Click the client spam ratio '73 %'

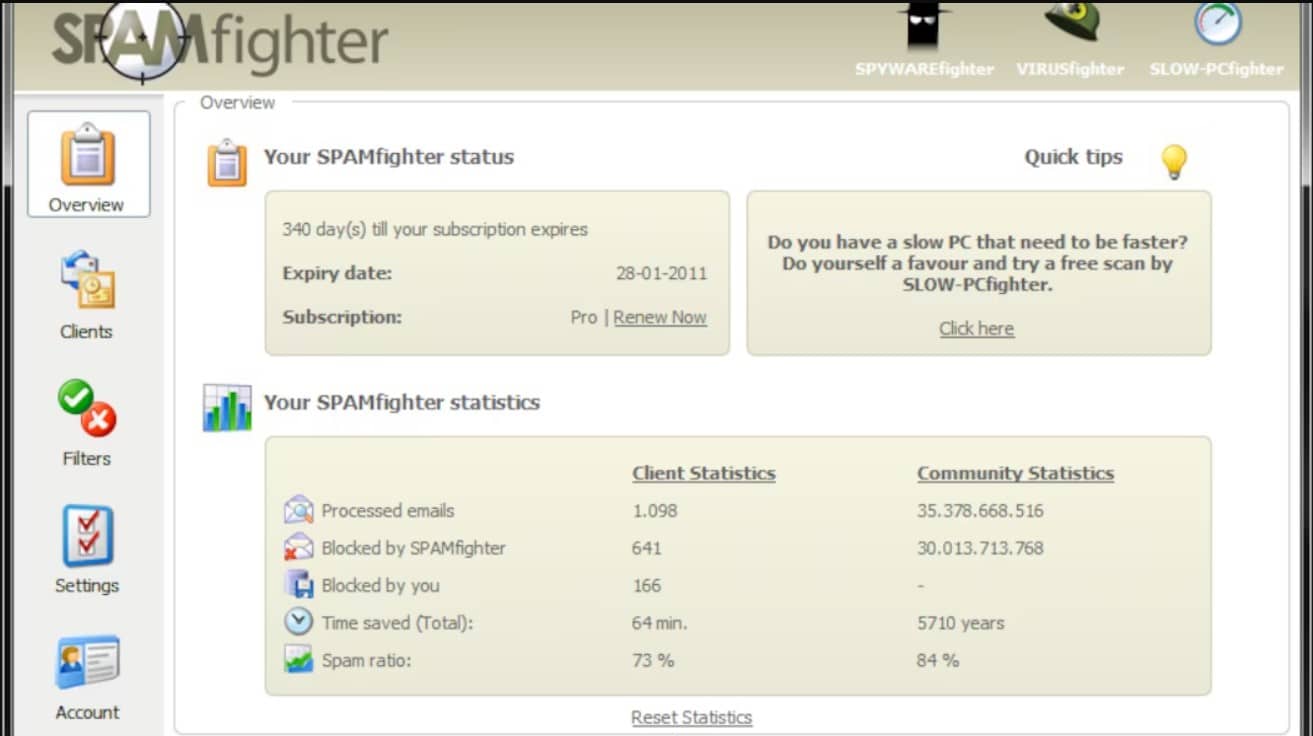pos(653,660)
